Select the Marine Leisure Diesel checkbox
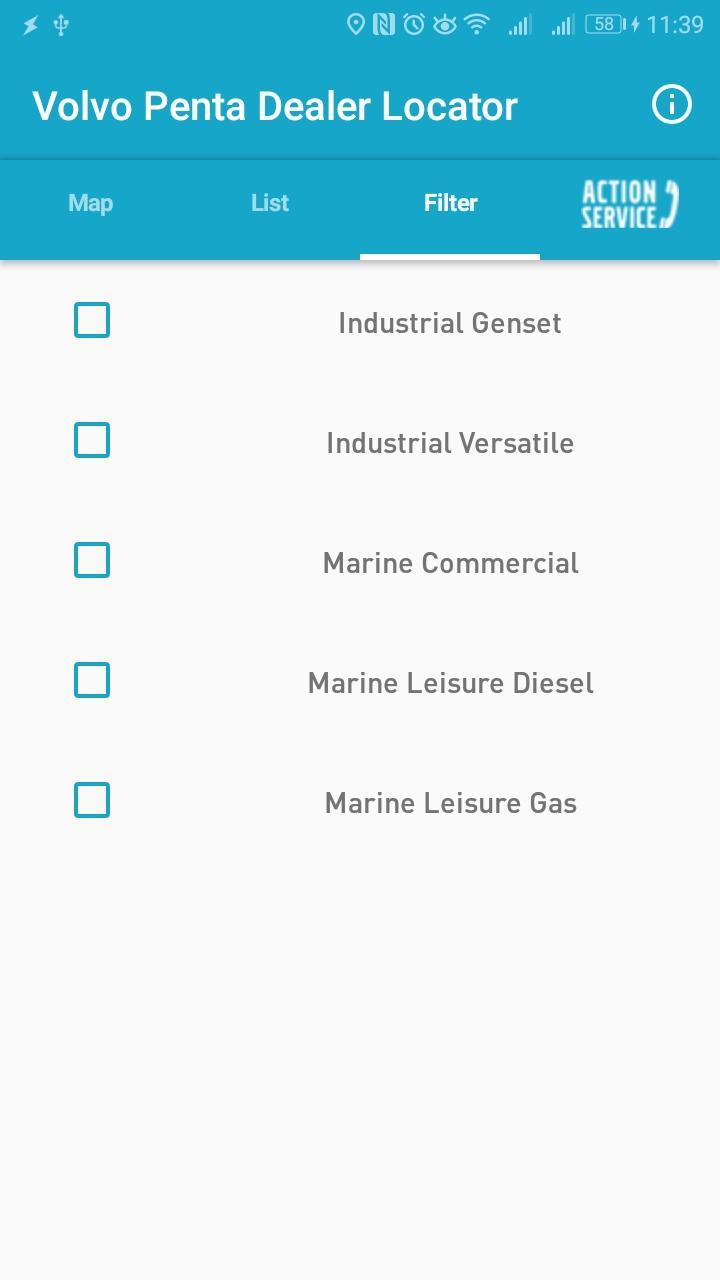The height and width of the screenshot is (1280, 720). pos(92,680)
